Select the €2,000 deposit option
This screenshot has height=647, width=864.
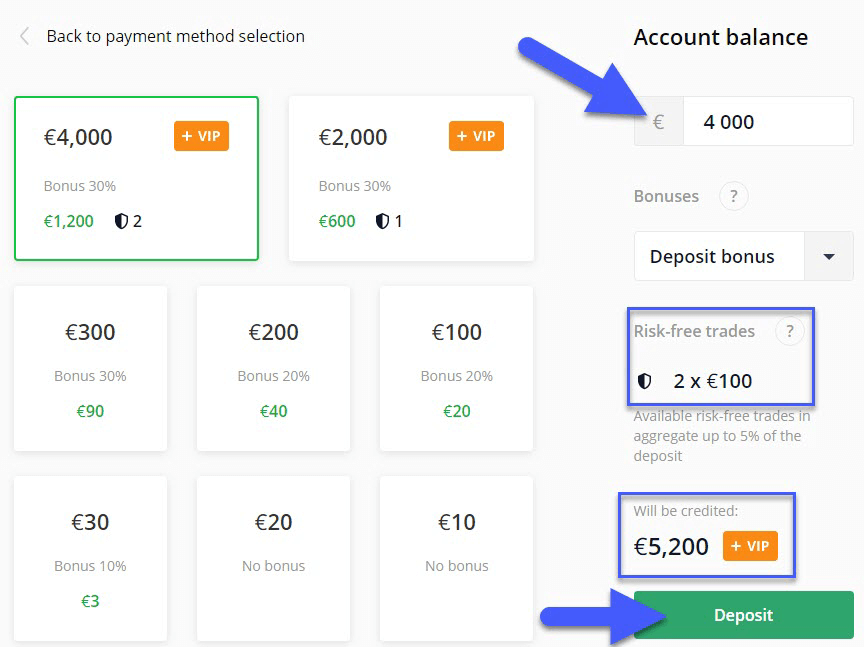click(x=411, y=178)
